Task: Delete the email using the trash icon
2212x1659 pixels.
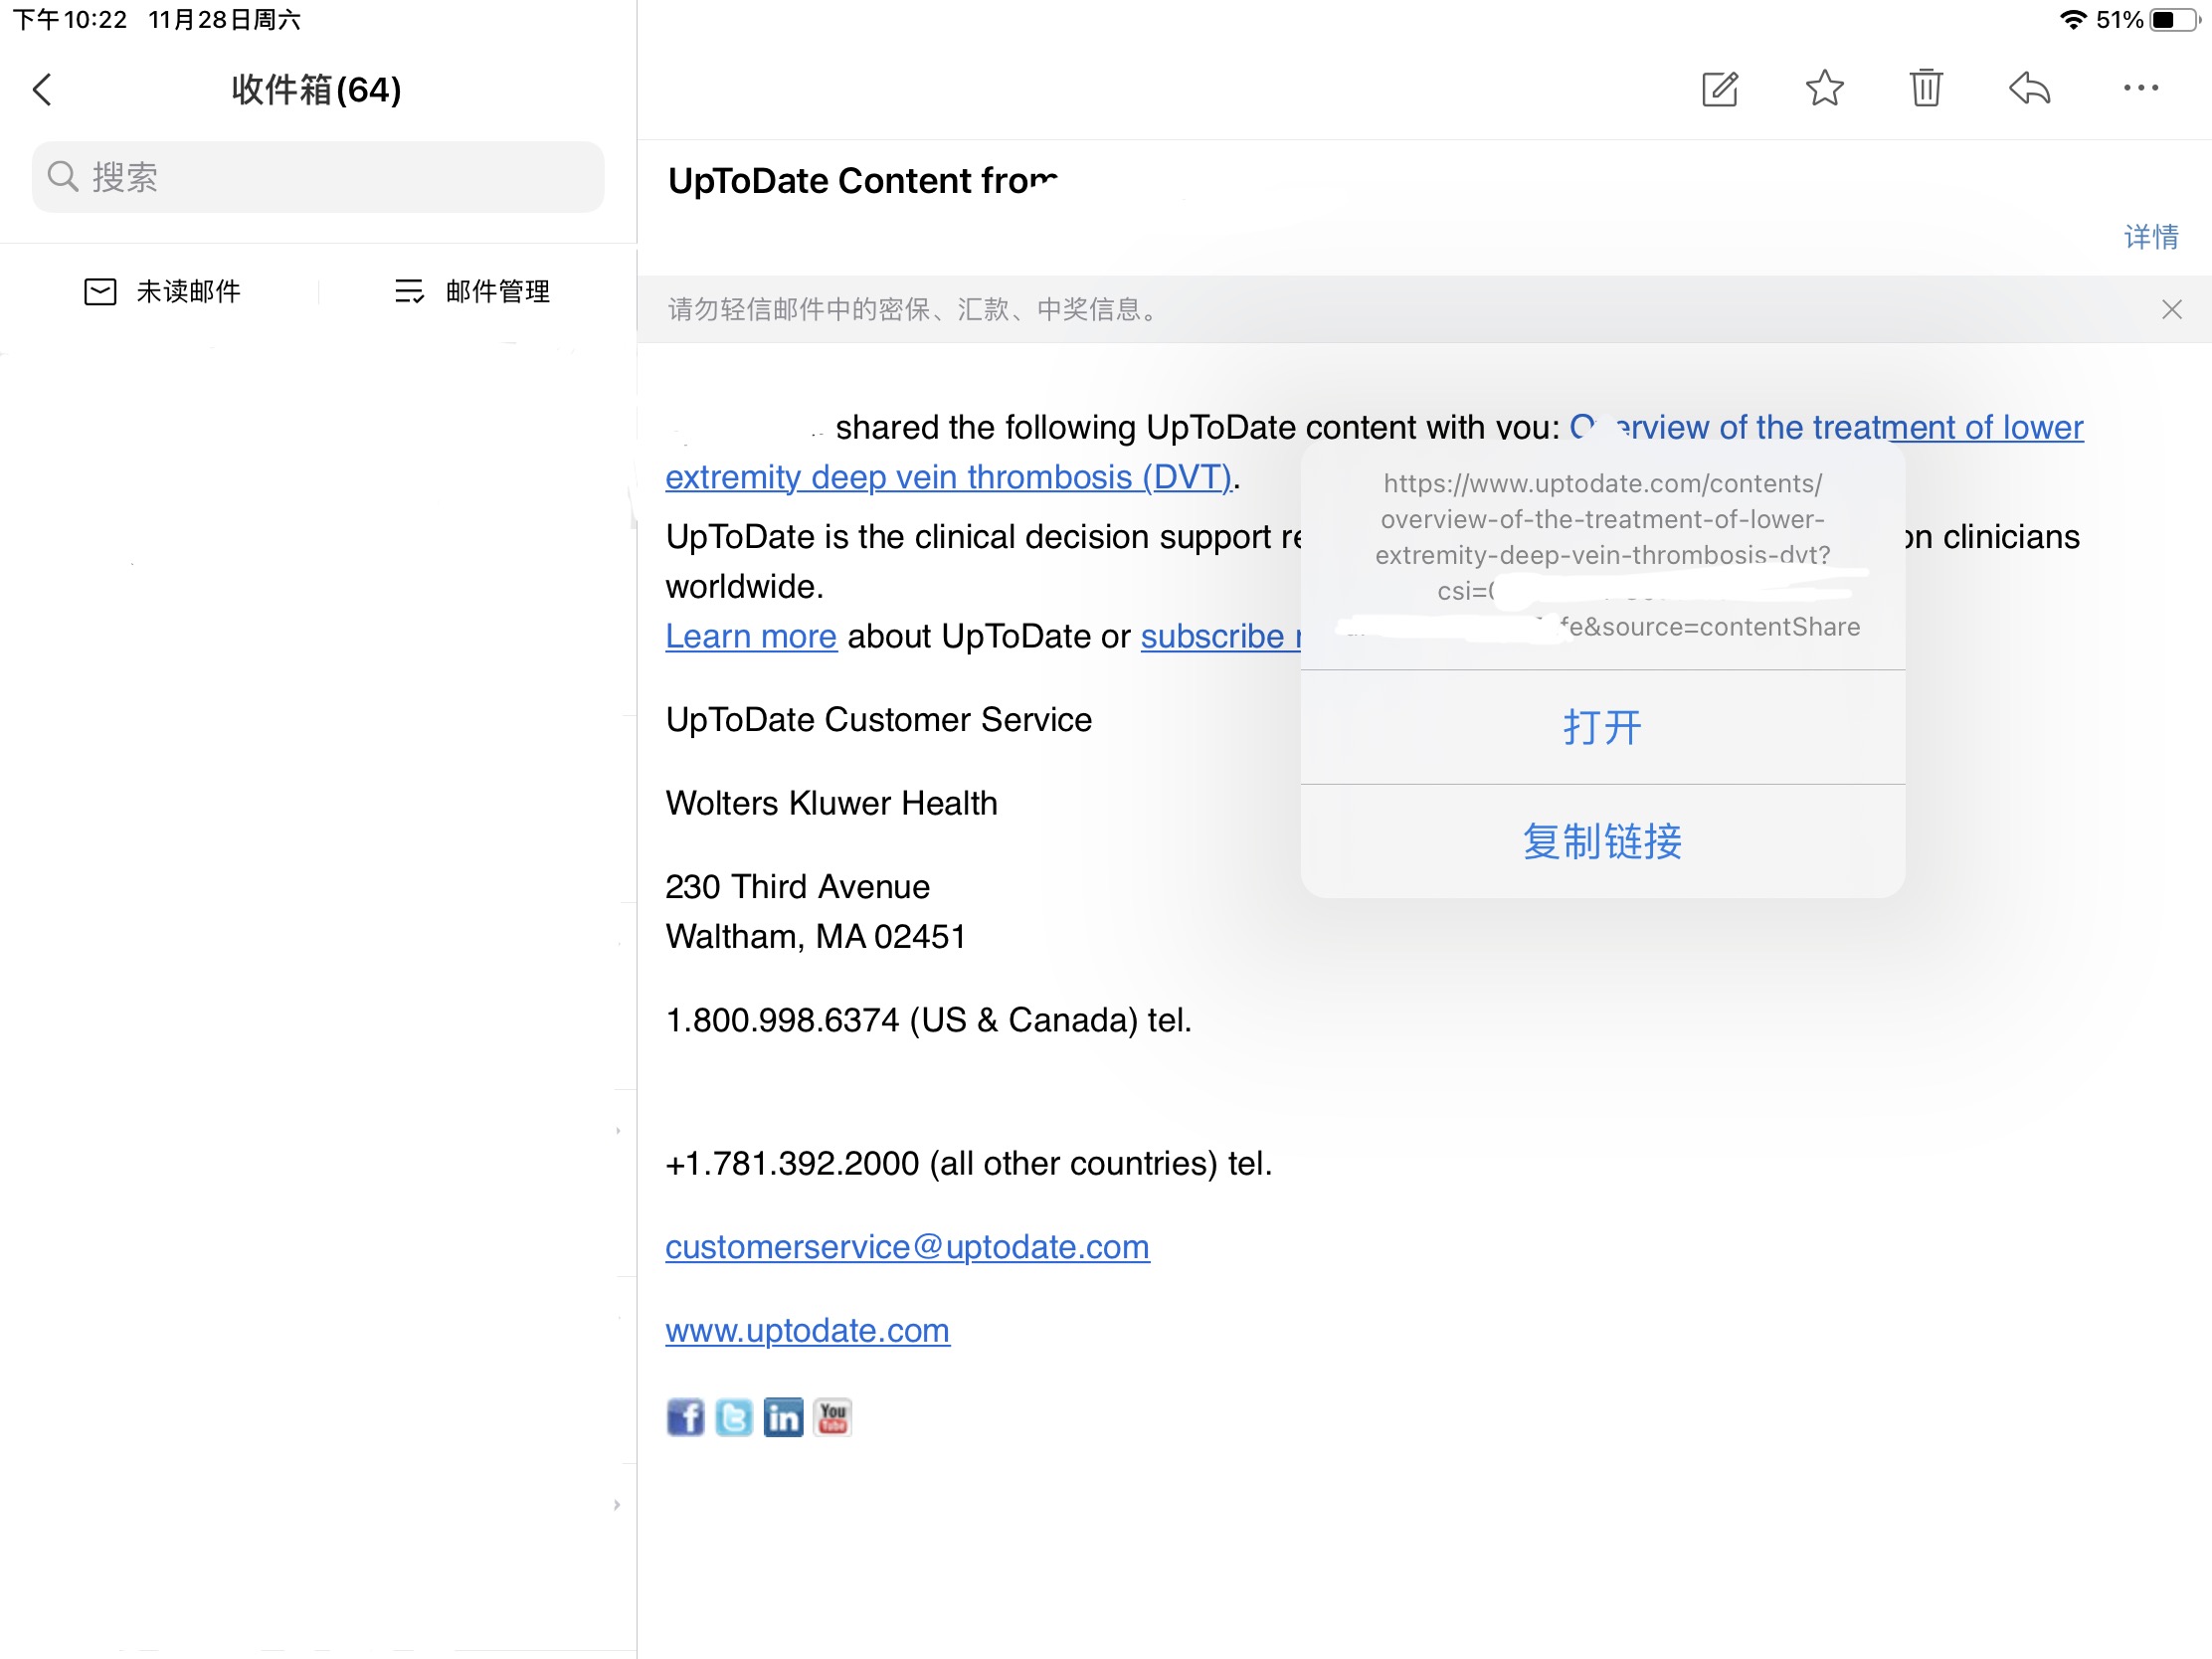Action: coord(1925,88)
